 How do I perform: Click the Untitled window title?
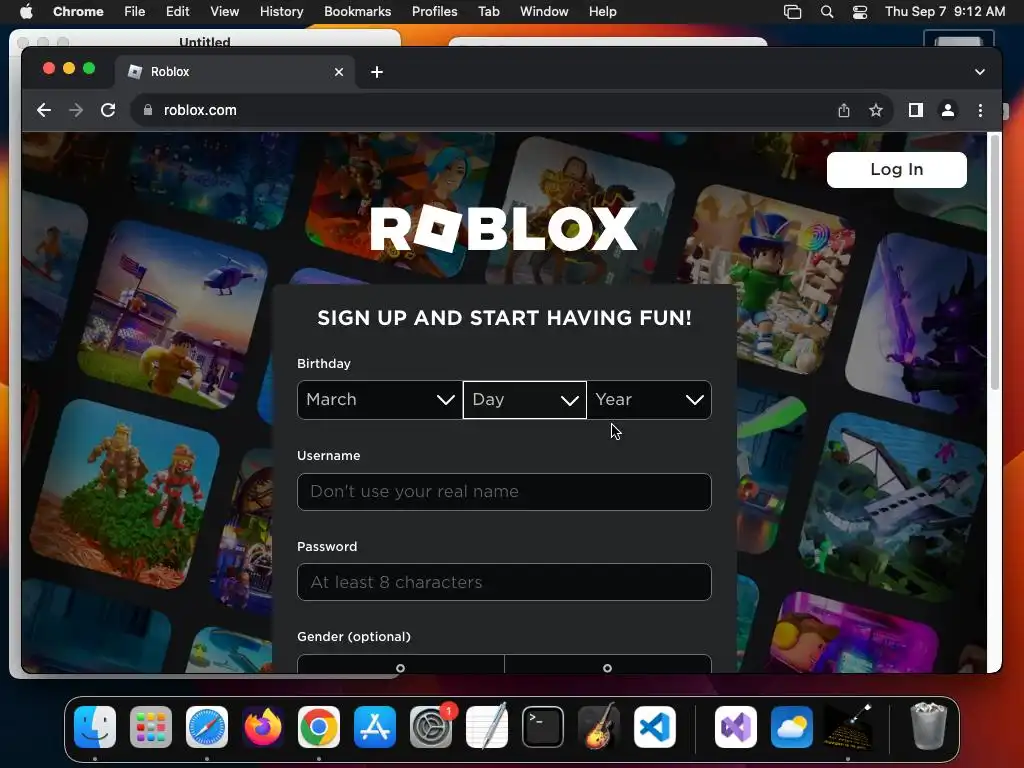tap(204, 42)
